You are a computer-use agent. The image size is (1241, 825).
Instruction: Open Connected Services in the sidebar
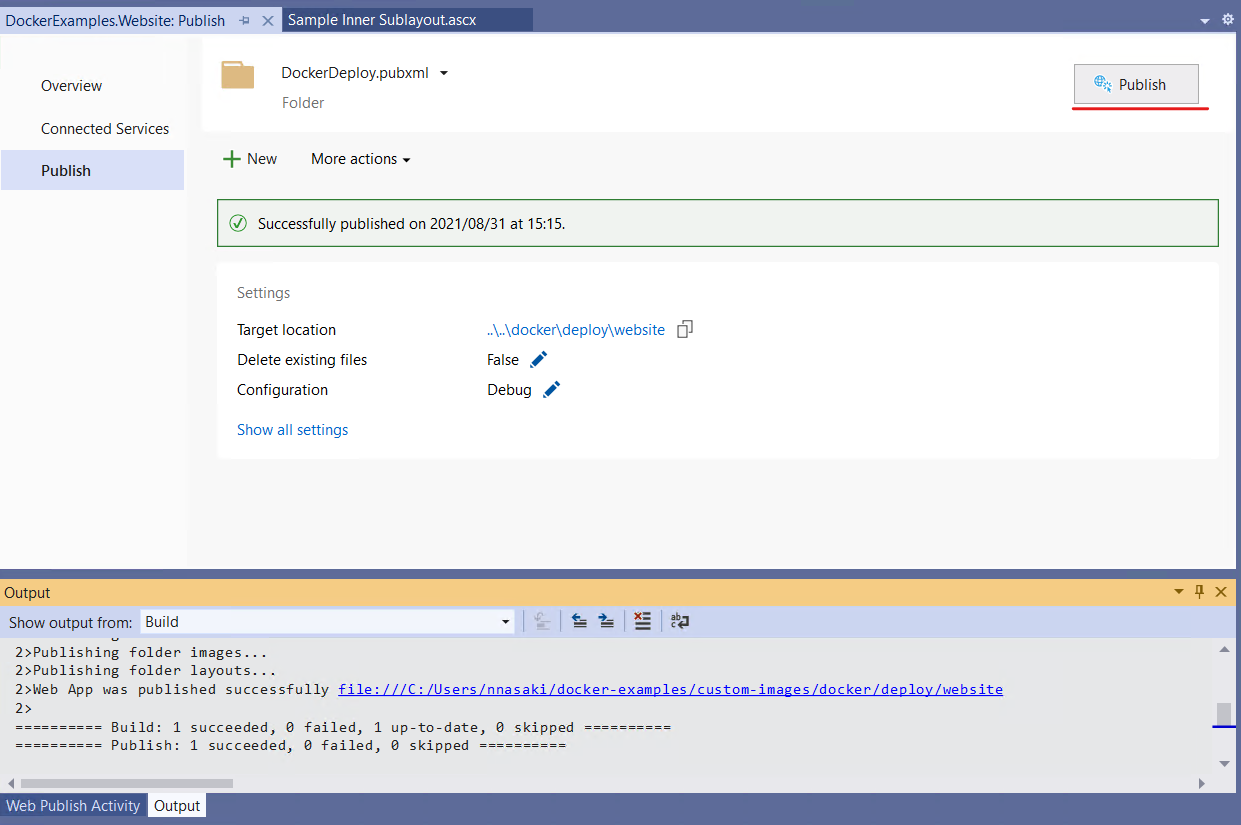(105, 129)
